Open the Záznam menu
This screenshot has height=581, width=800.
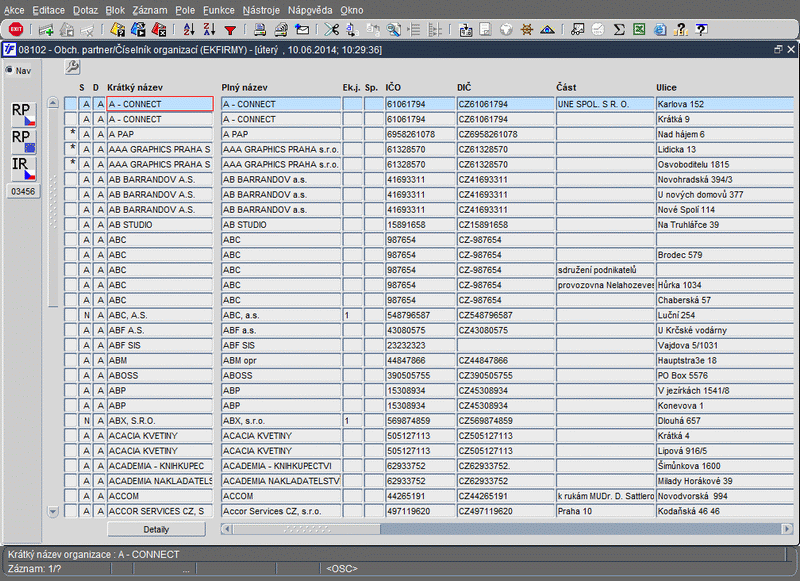[x=150, y=10]
